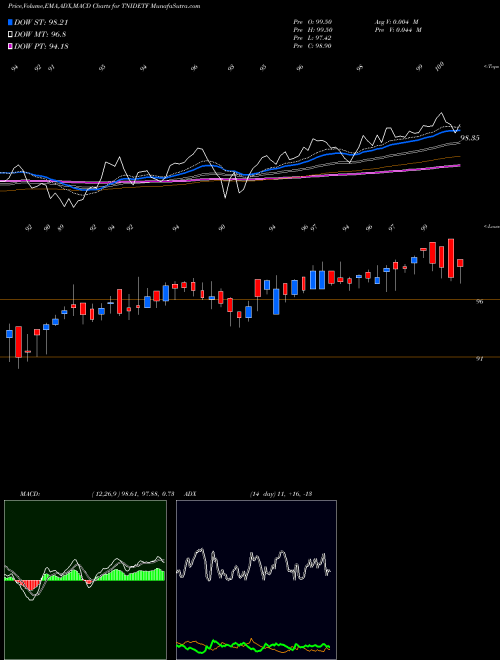The height and width of the screenshot is (660, 500).
Task: Click the magenta DOW PT legend swatch
Action: (11, 46)
